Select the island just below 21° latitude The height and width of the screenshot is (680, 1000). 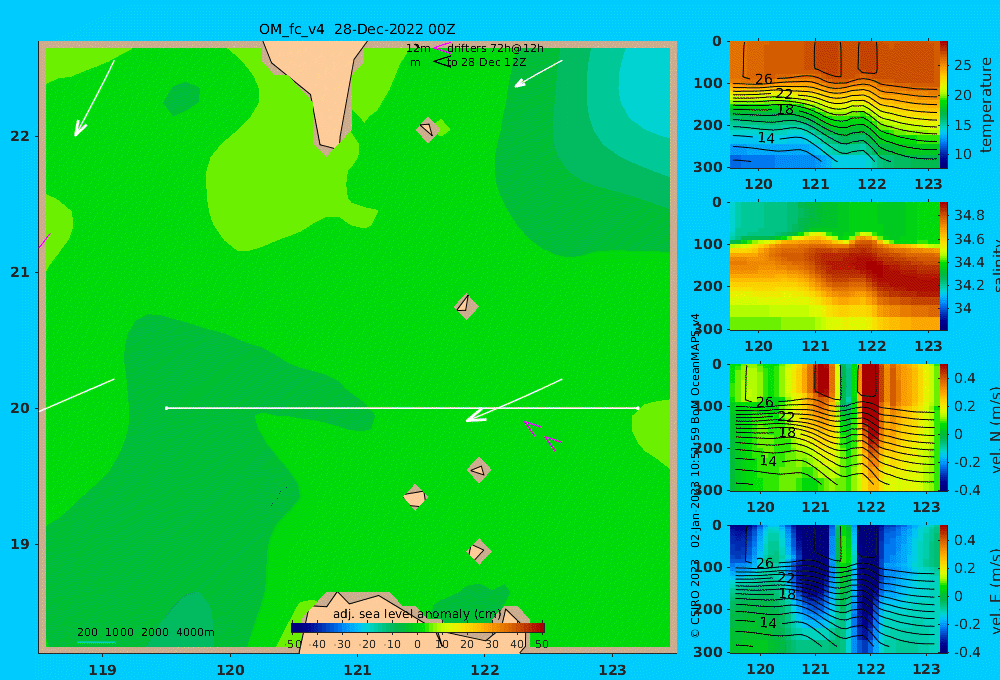click(466, 306)
